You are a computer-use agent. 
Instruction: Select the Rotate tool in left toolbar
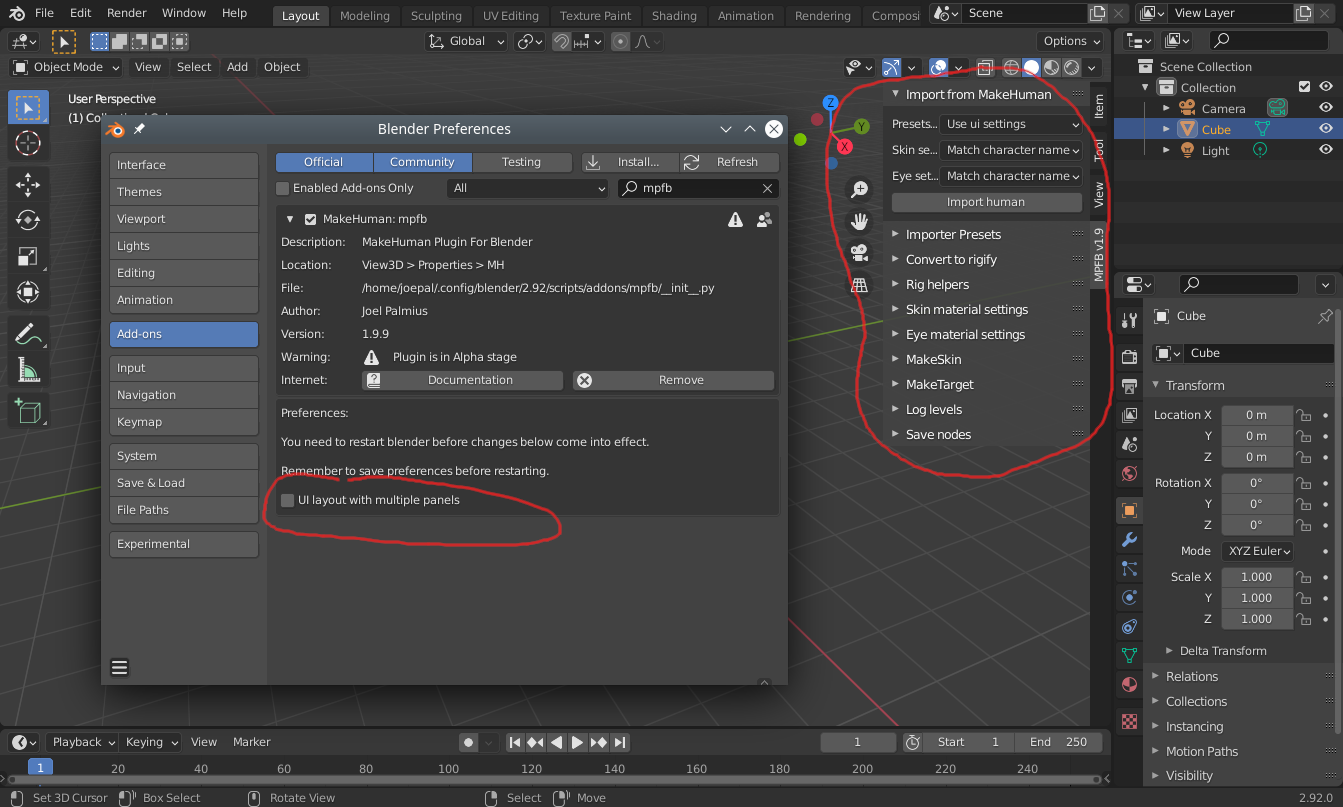(28, 220)
